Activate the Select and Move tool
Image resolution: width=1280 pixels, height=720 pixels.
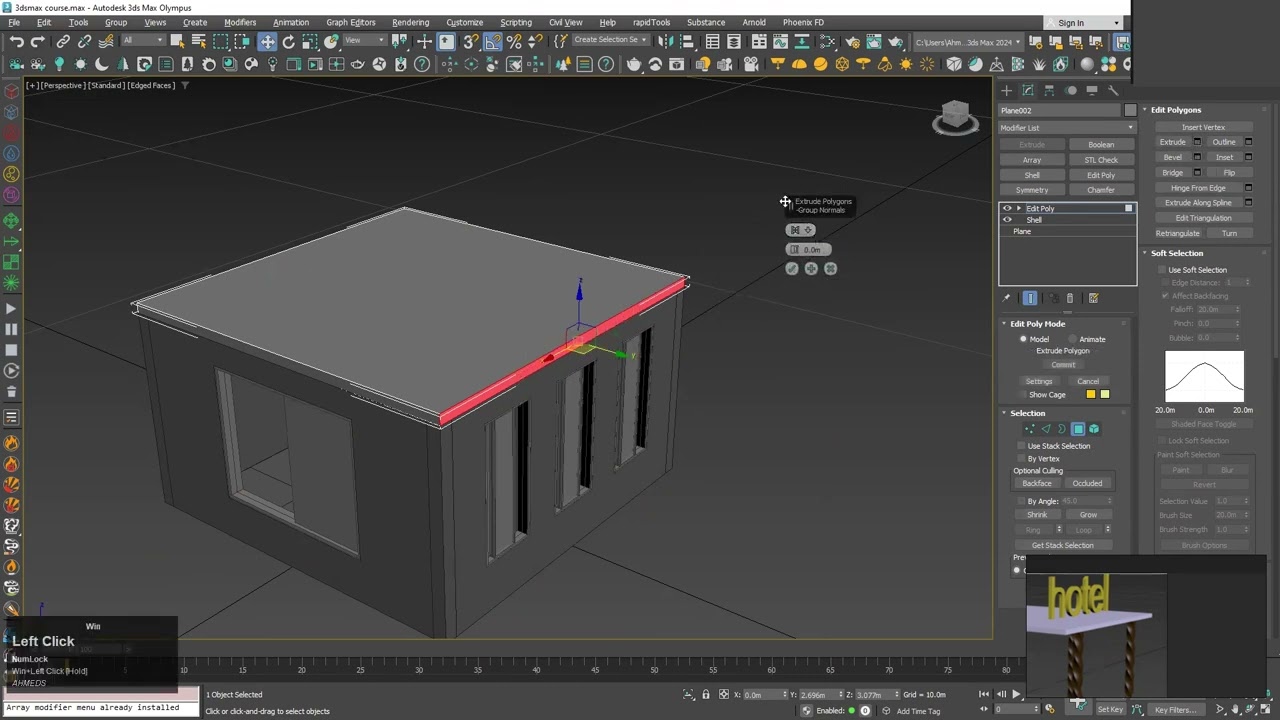(x=267, y=41)
